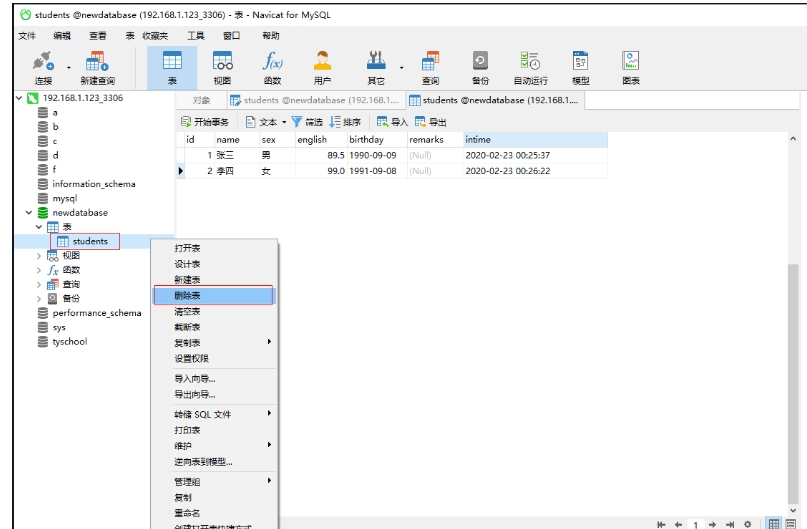This screenshot has height=529, width=807.
Task: Open the 备份 (Backup) toolbar icon
Action: [480, 66]
